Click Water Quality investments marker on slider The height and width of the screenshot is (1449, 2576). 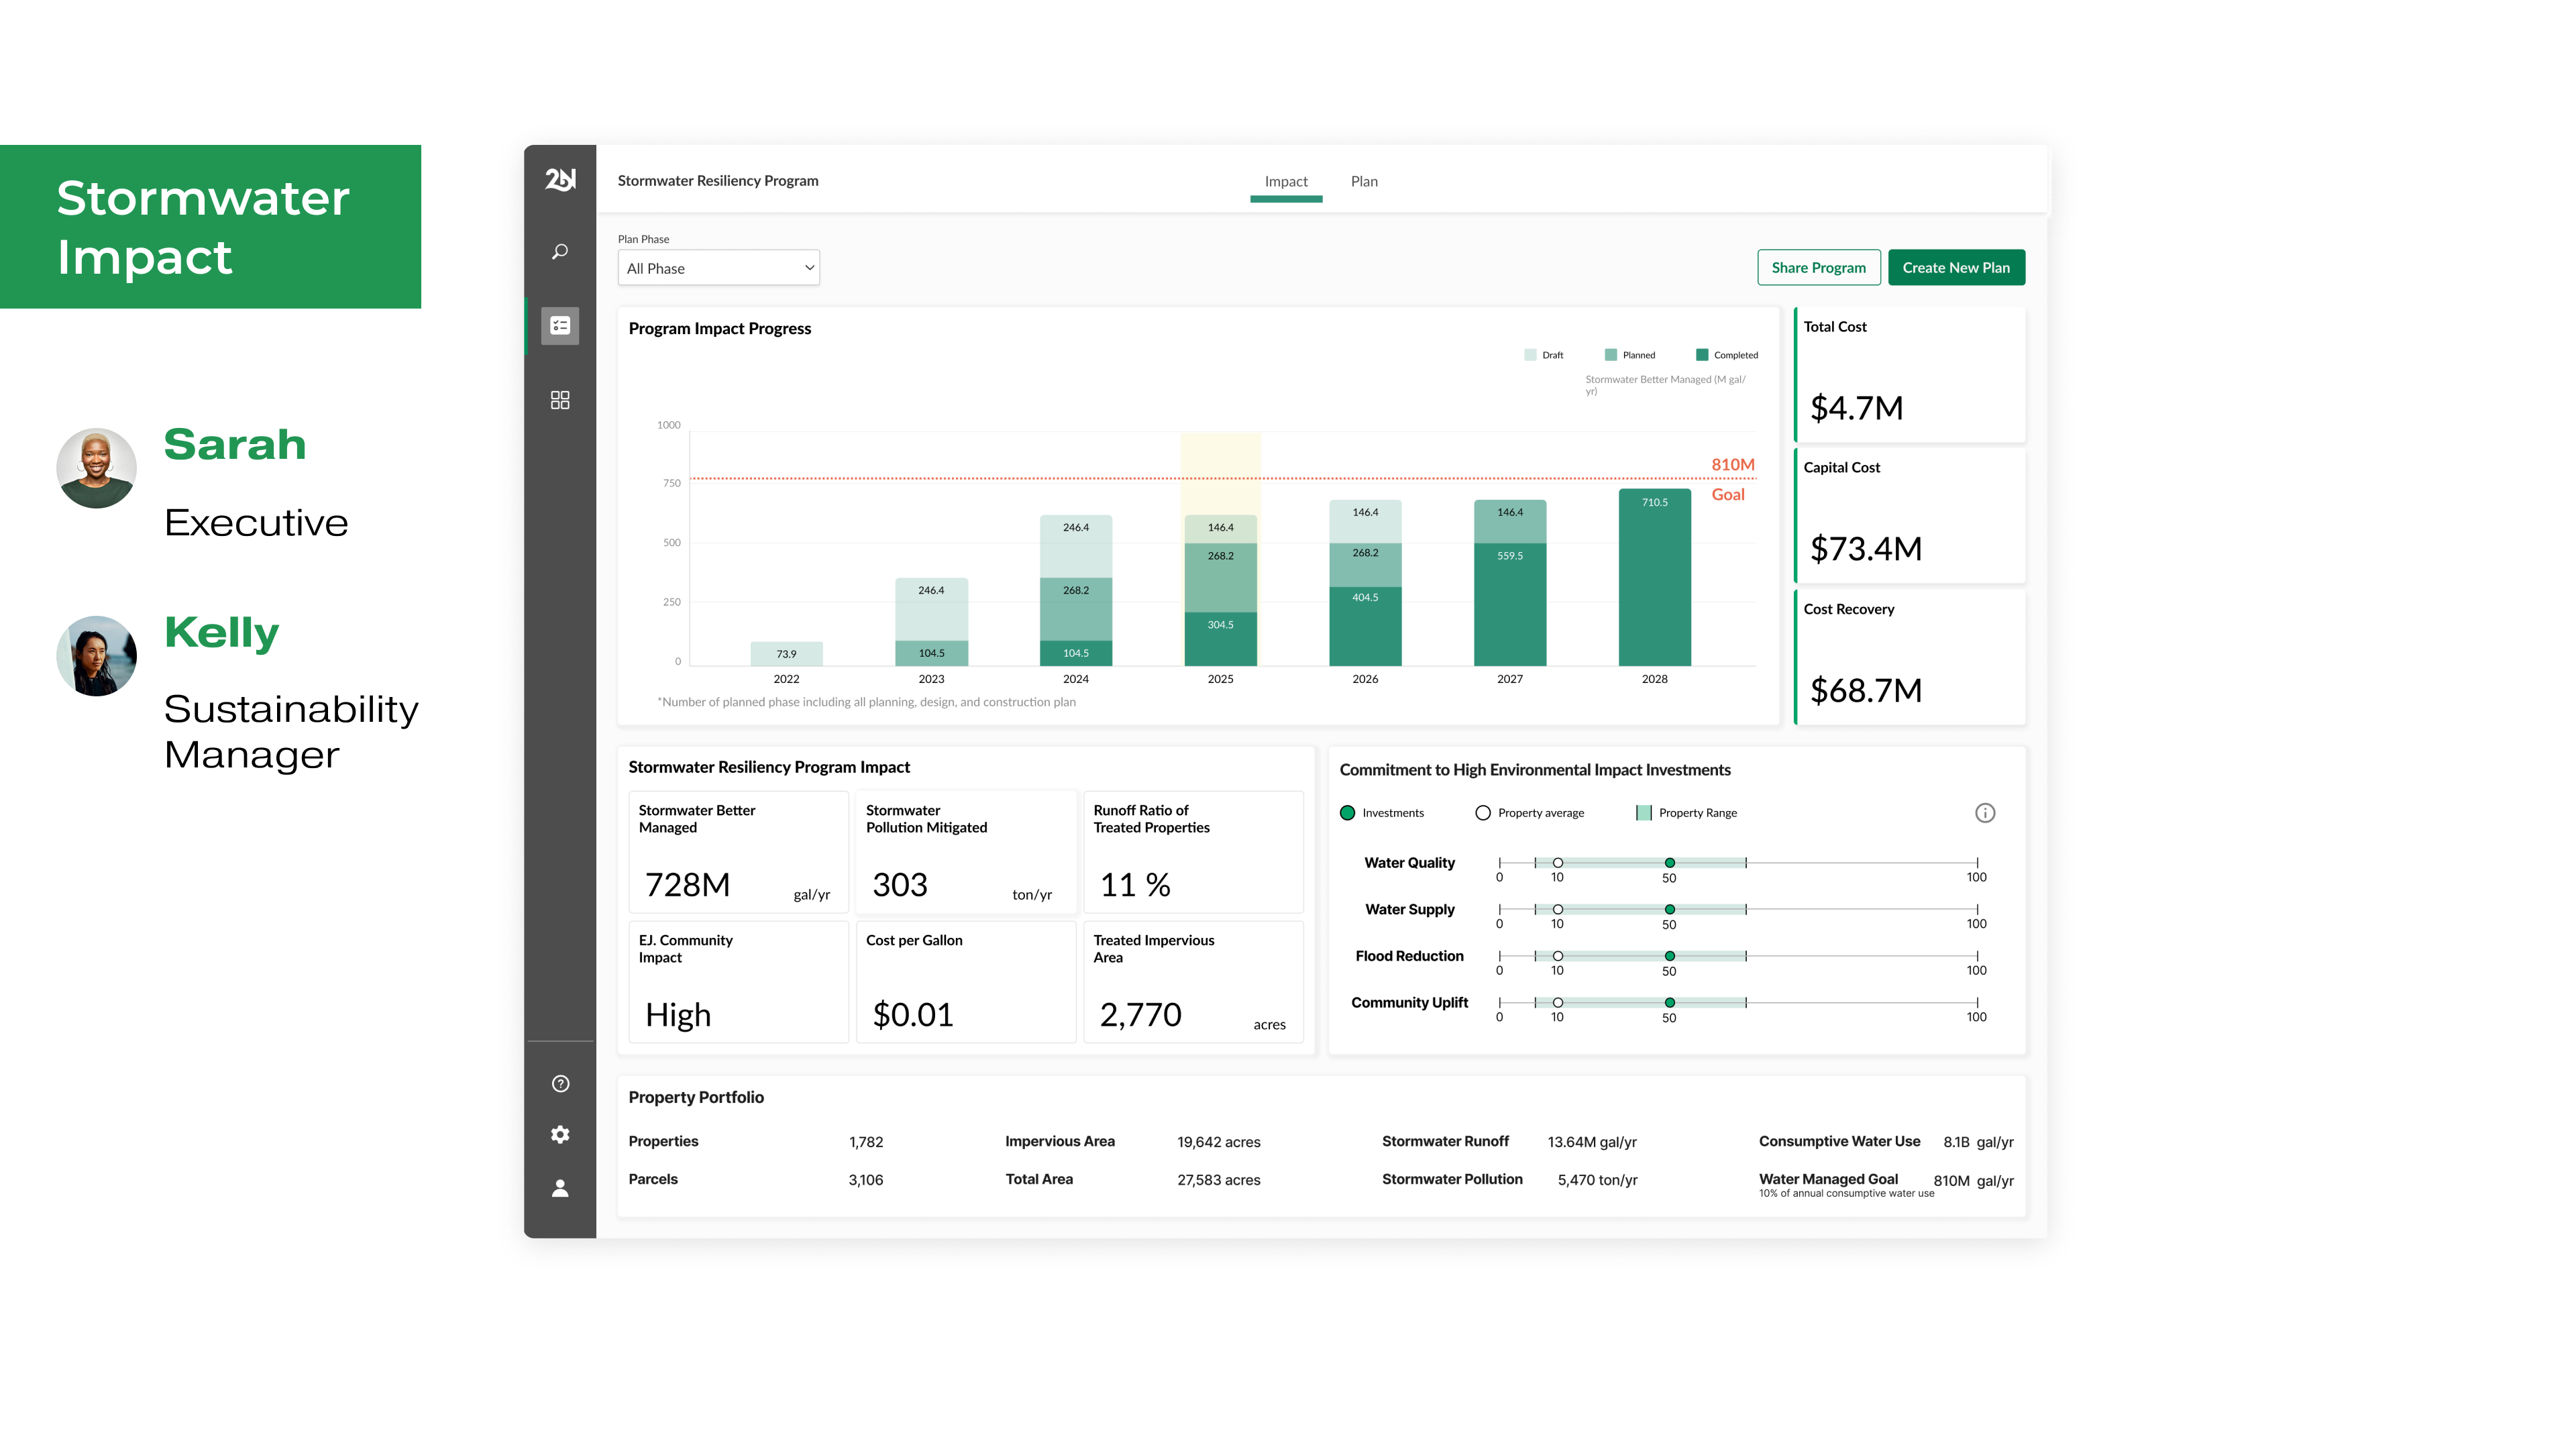pos(1669,863)
